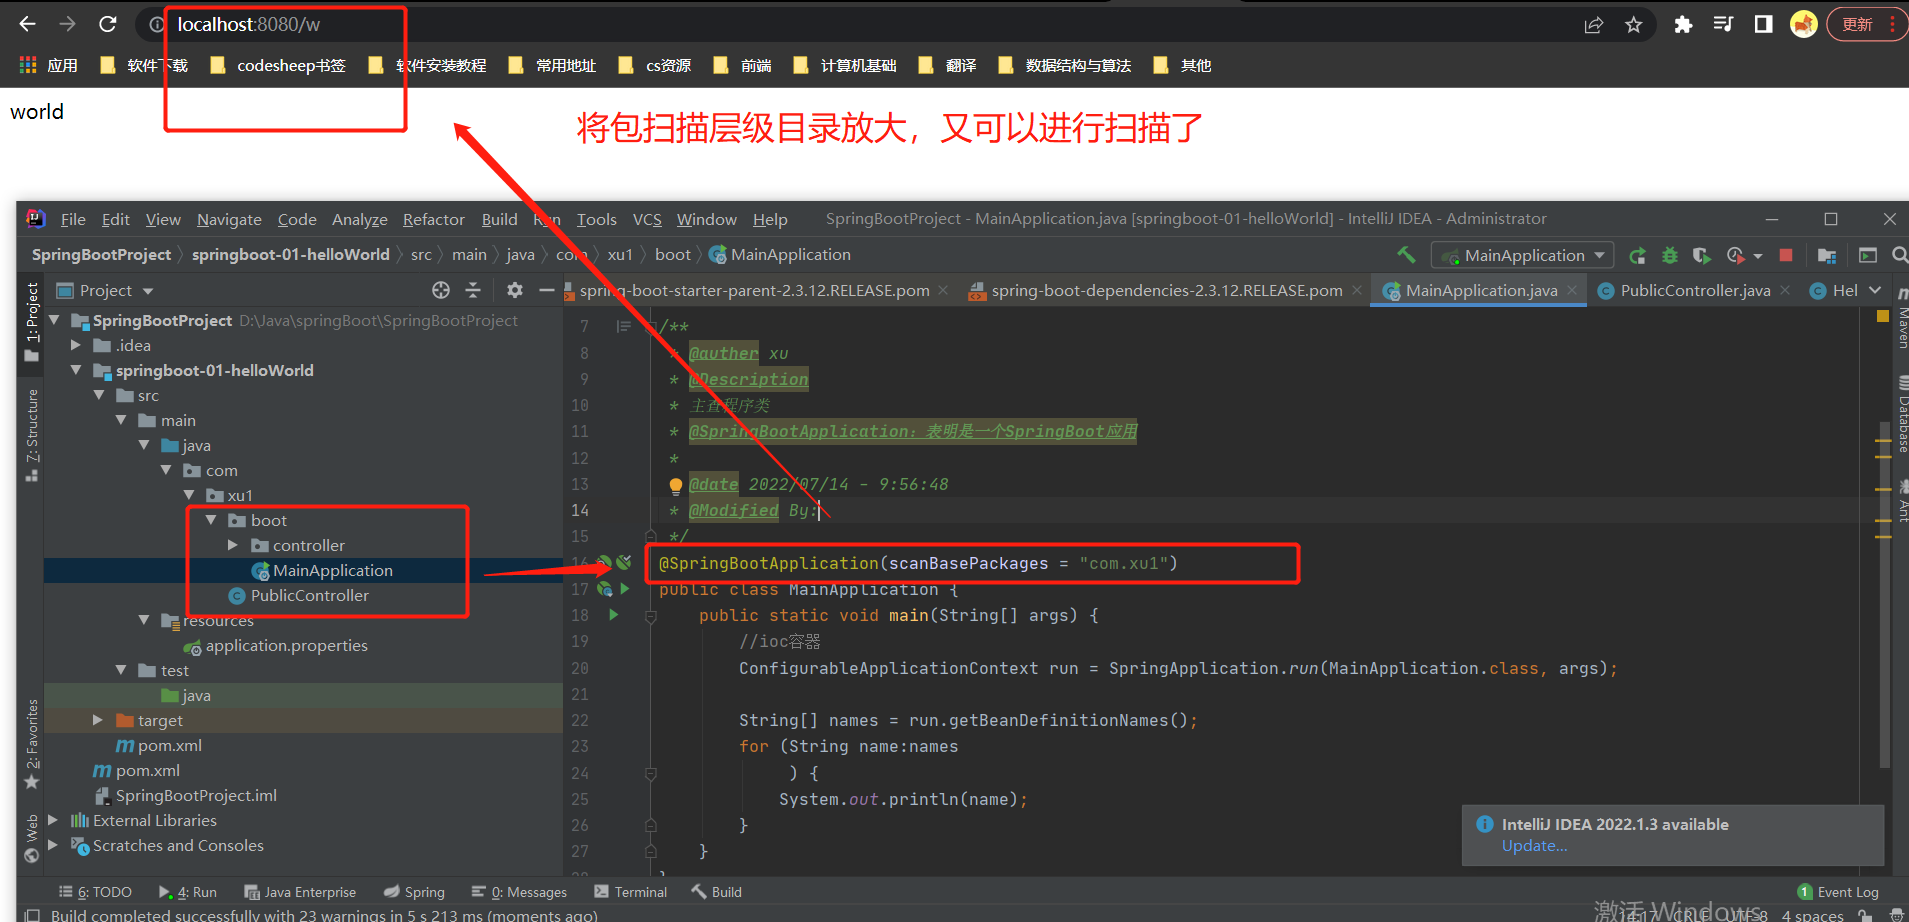Open the browser extensions puzzle icon
Screen dimensions: 1909x922
(x=1683, y=25)
